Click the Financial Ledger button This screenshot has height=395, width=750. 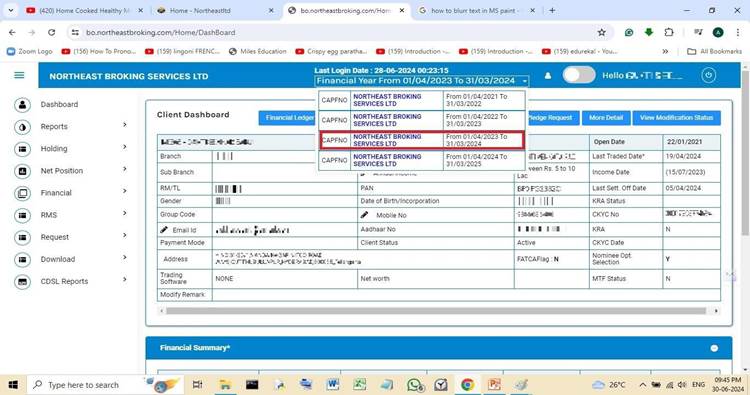pos(287,118)
